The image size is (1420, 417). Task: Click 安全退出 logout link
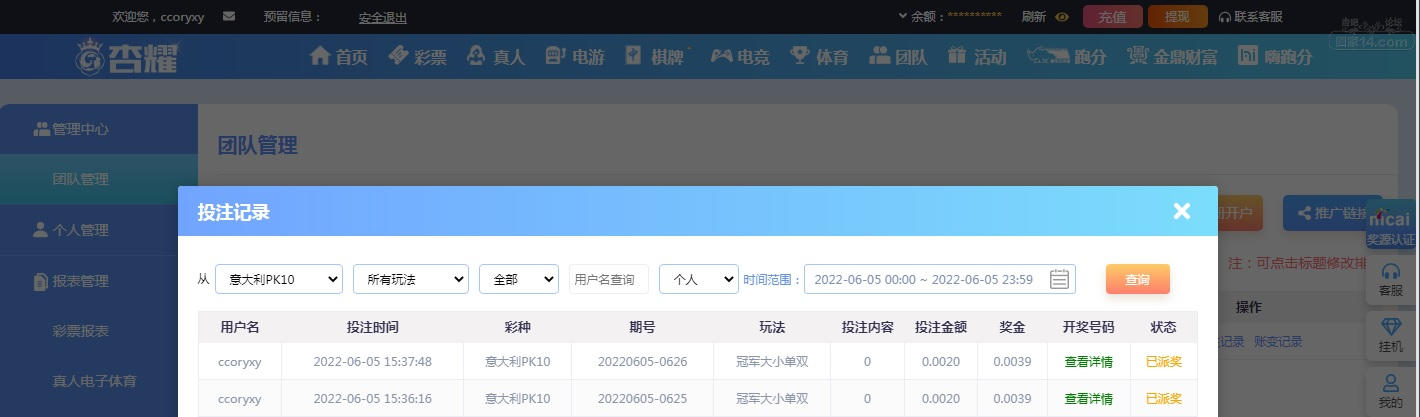pyautogui.click(x=382, y=18)
